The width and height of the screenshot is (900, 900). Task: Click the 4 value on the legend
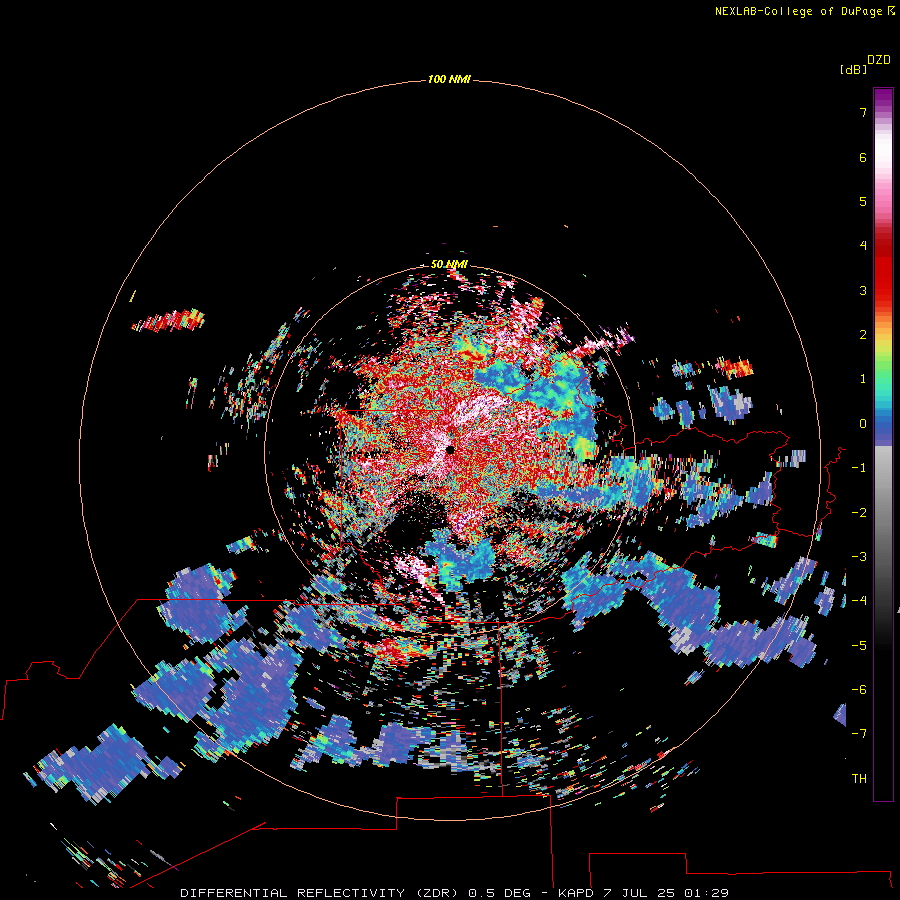(863, 246)
